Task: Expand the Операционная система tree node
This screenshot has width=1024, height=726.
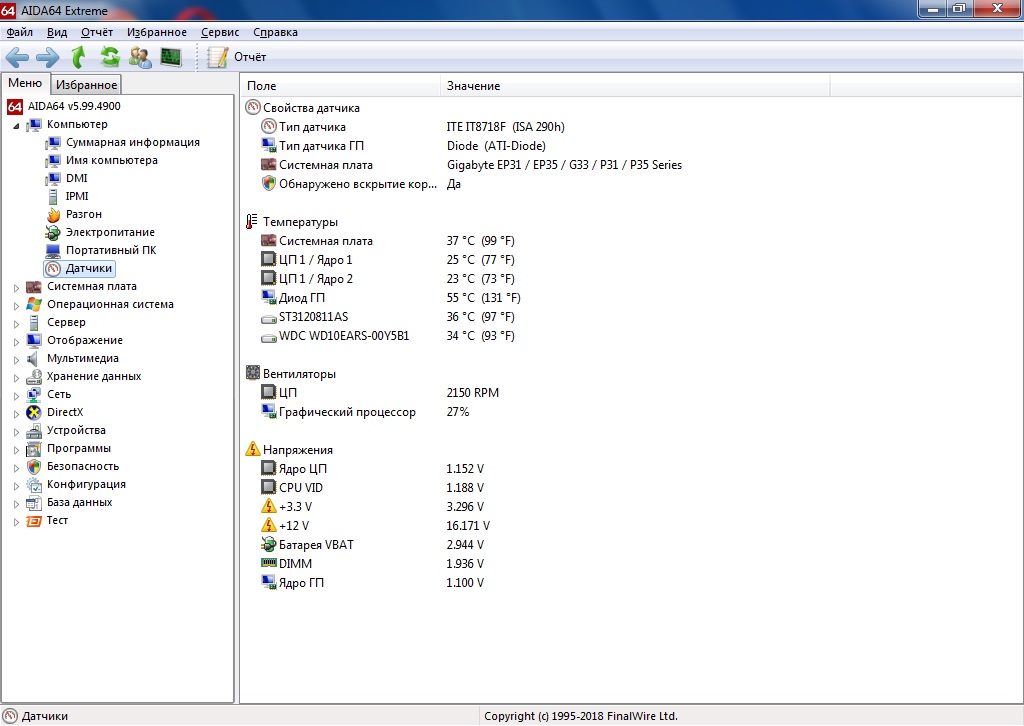Action: pos(16,305)
